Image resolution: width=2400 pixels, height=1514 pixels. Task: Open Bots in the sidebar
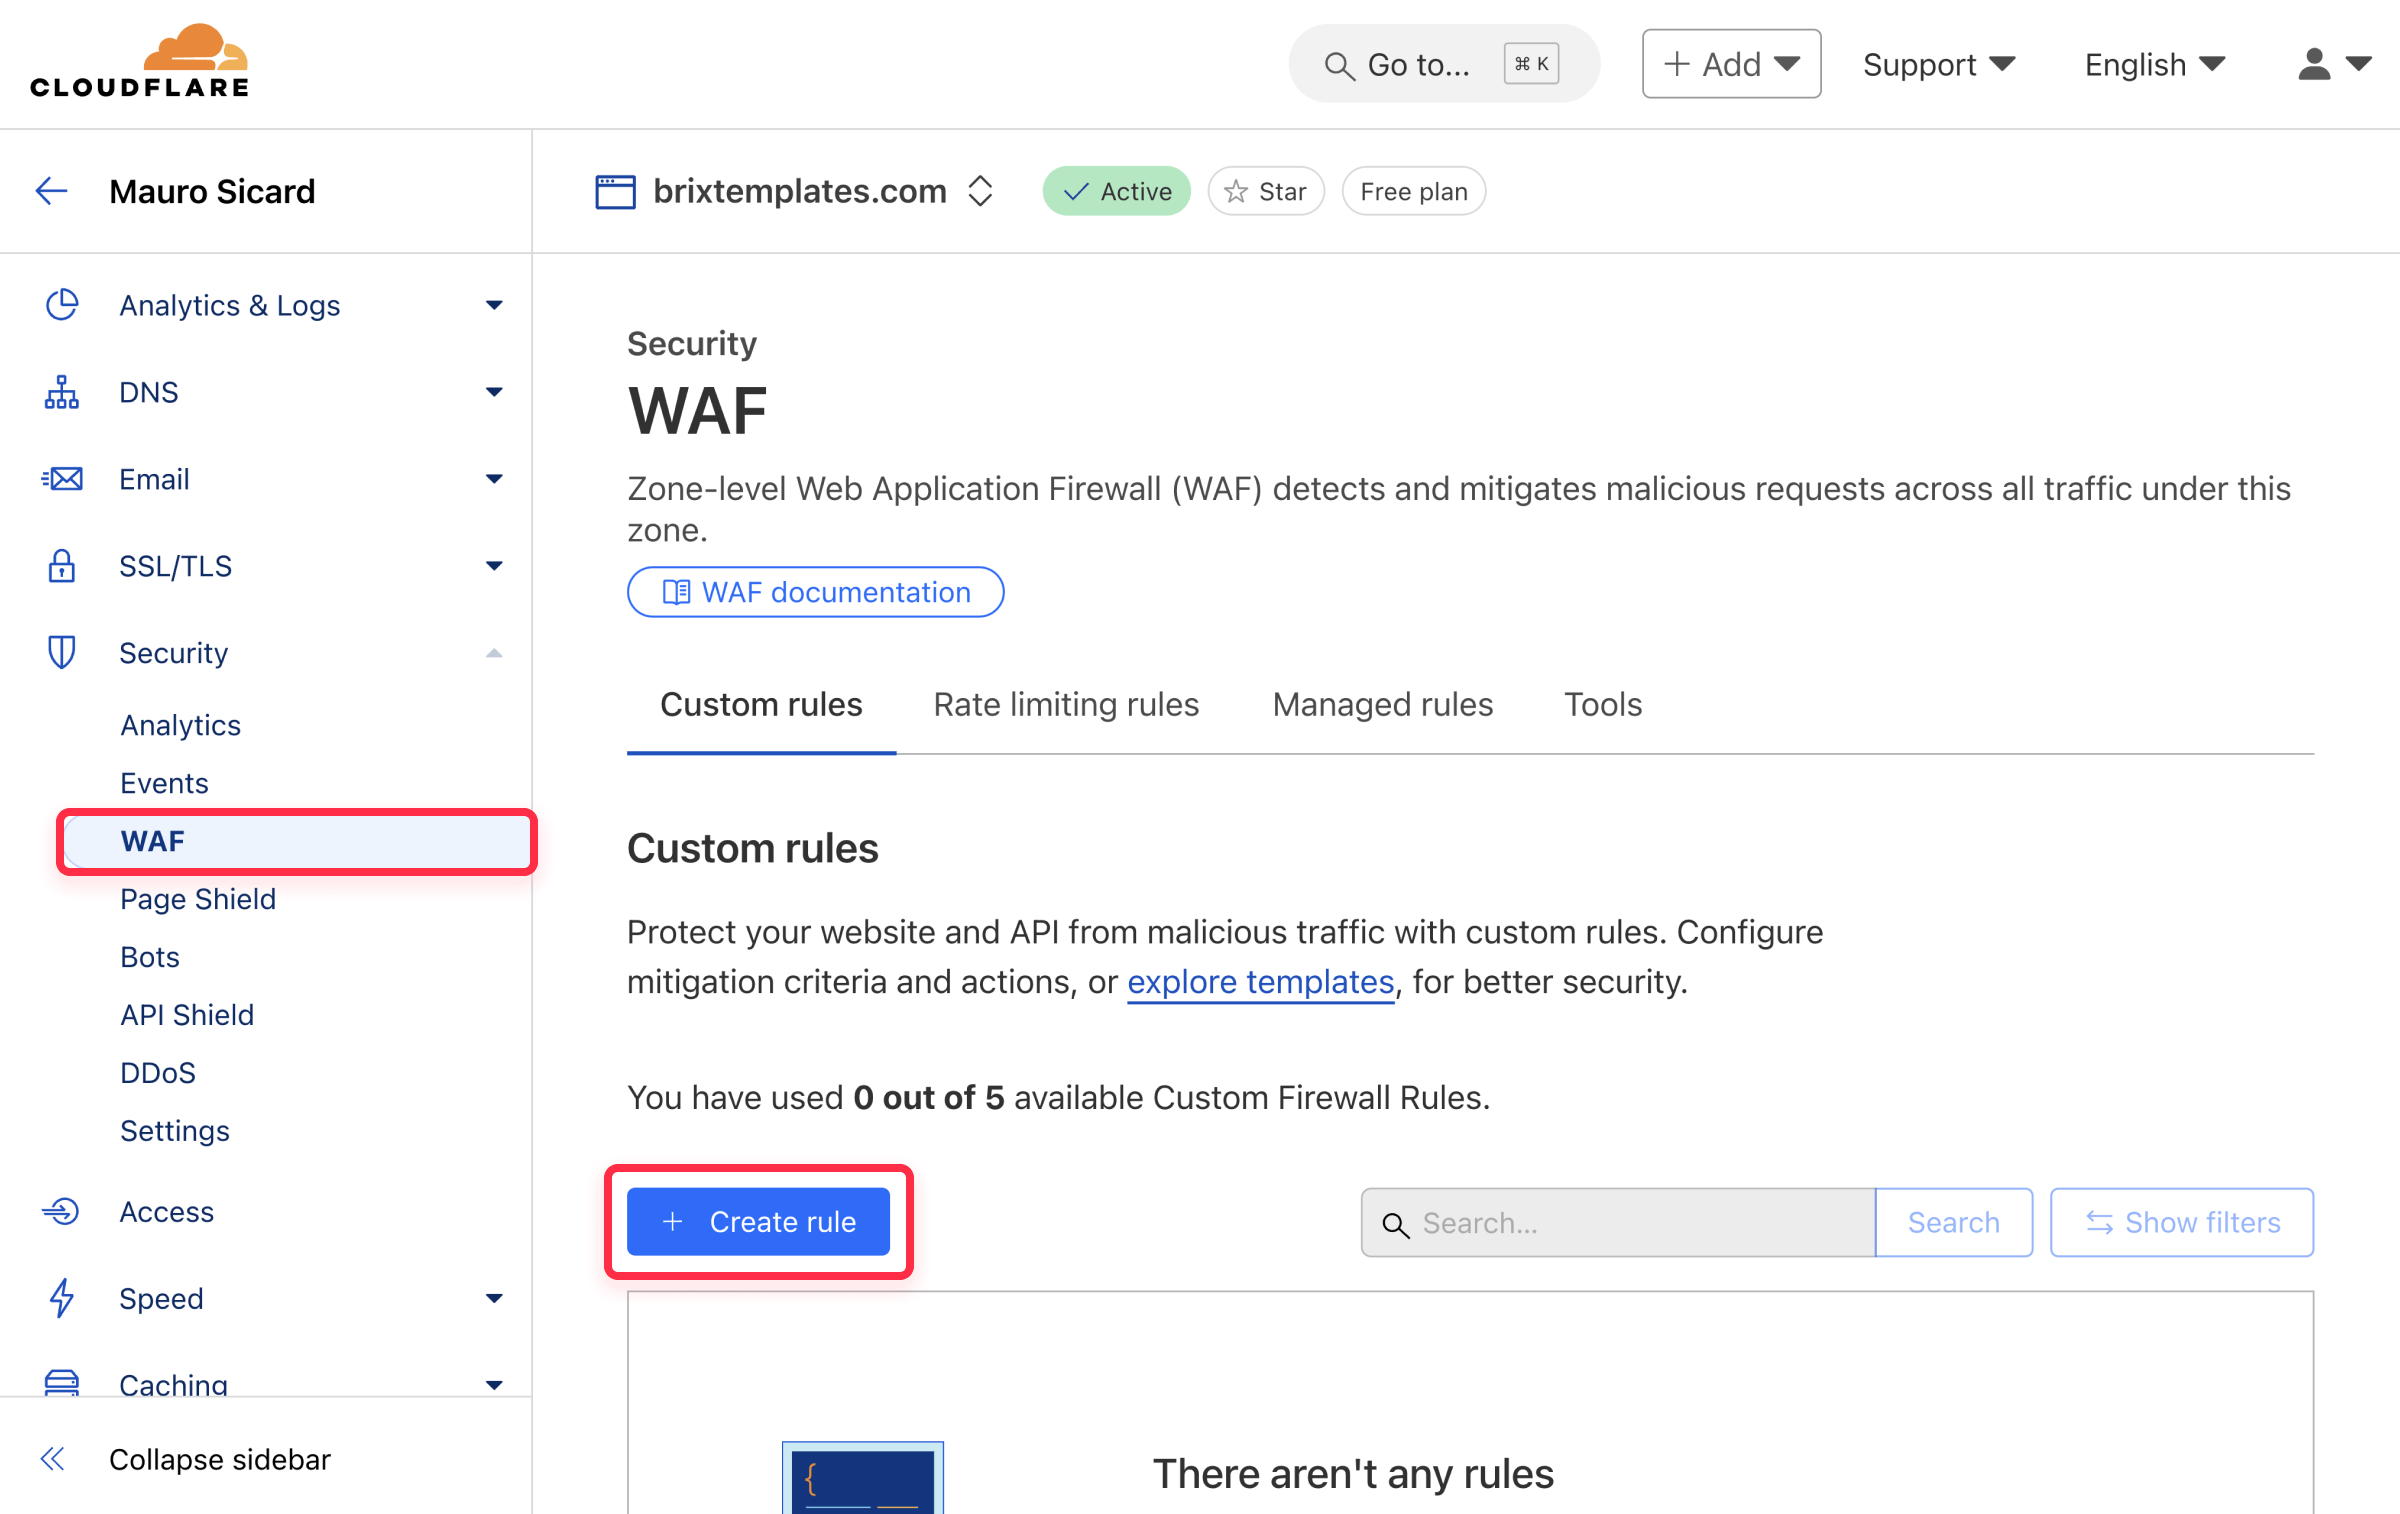coord(150,957)
